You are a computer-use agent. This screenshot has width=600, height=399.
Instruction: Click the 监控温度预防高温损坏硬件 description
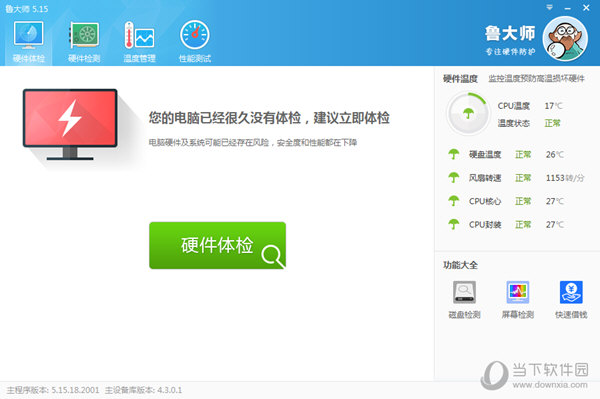[536, 78]
